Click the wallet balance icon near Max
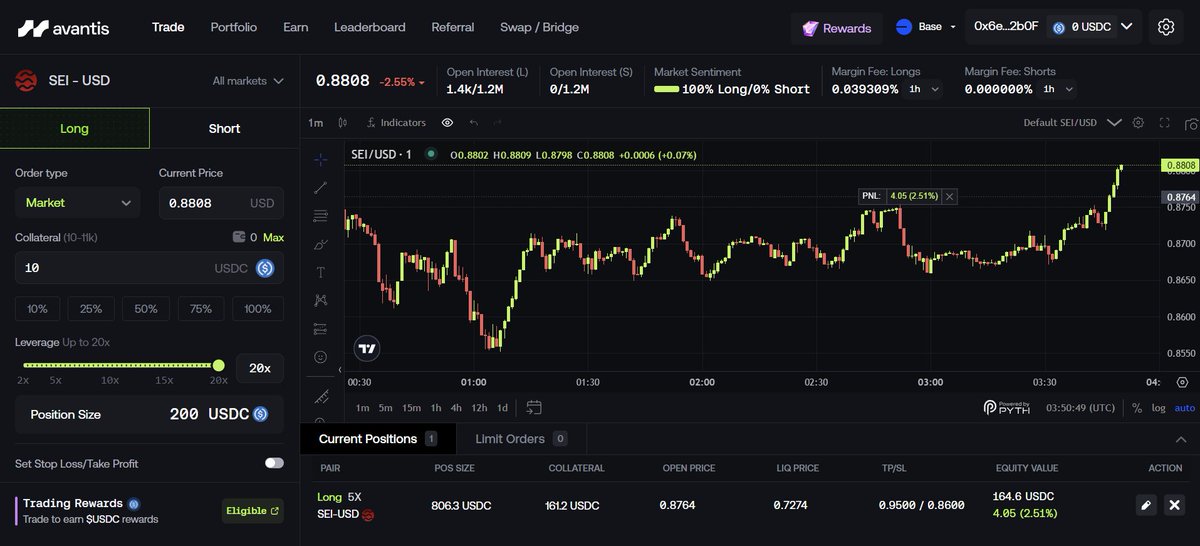The height and width of the screenshot is (546, 1200). coord(239,237)
